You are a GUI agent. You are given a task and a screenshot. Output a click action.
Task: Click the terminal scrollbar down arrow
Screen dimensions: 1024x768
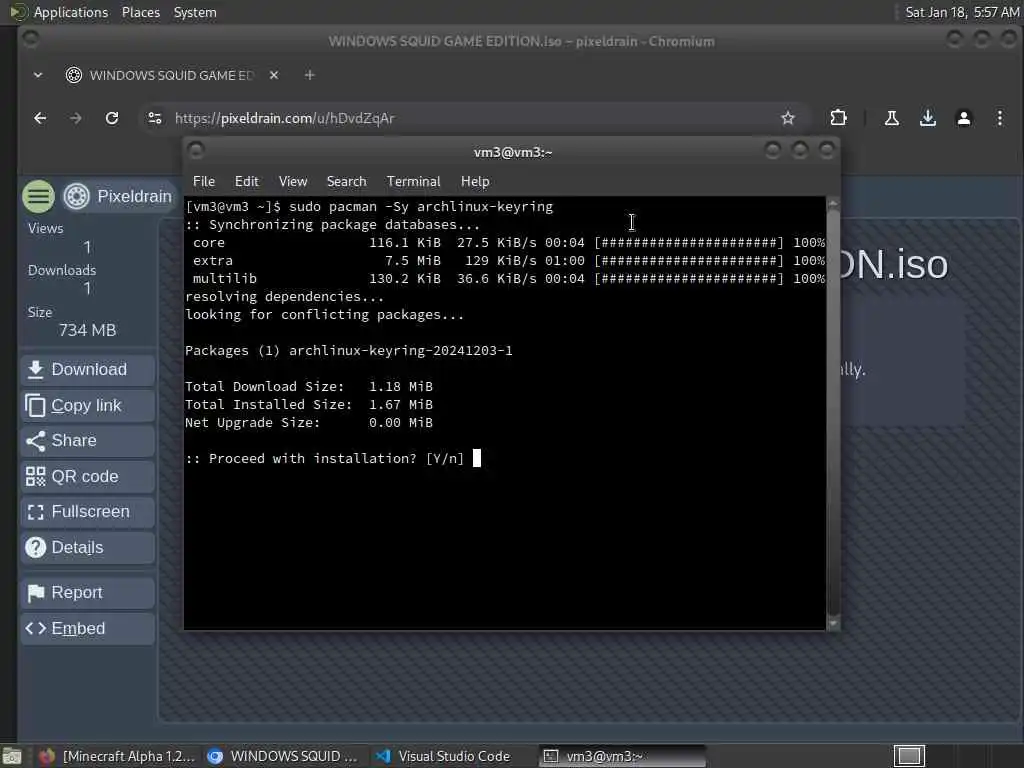833,624
